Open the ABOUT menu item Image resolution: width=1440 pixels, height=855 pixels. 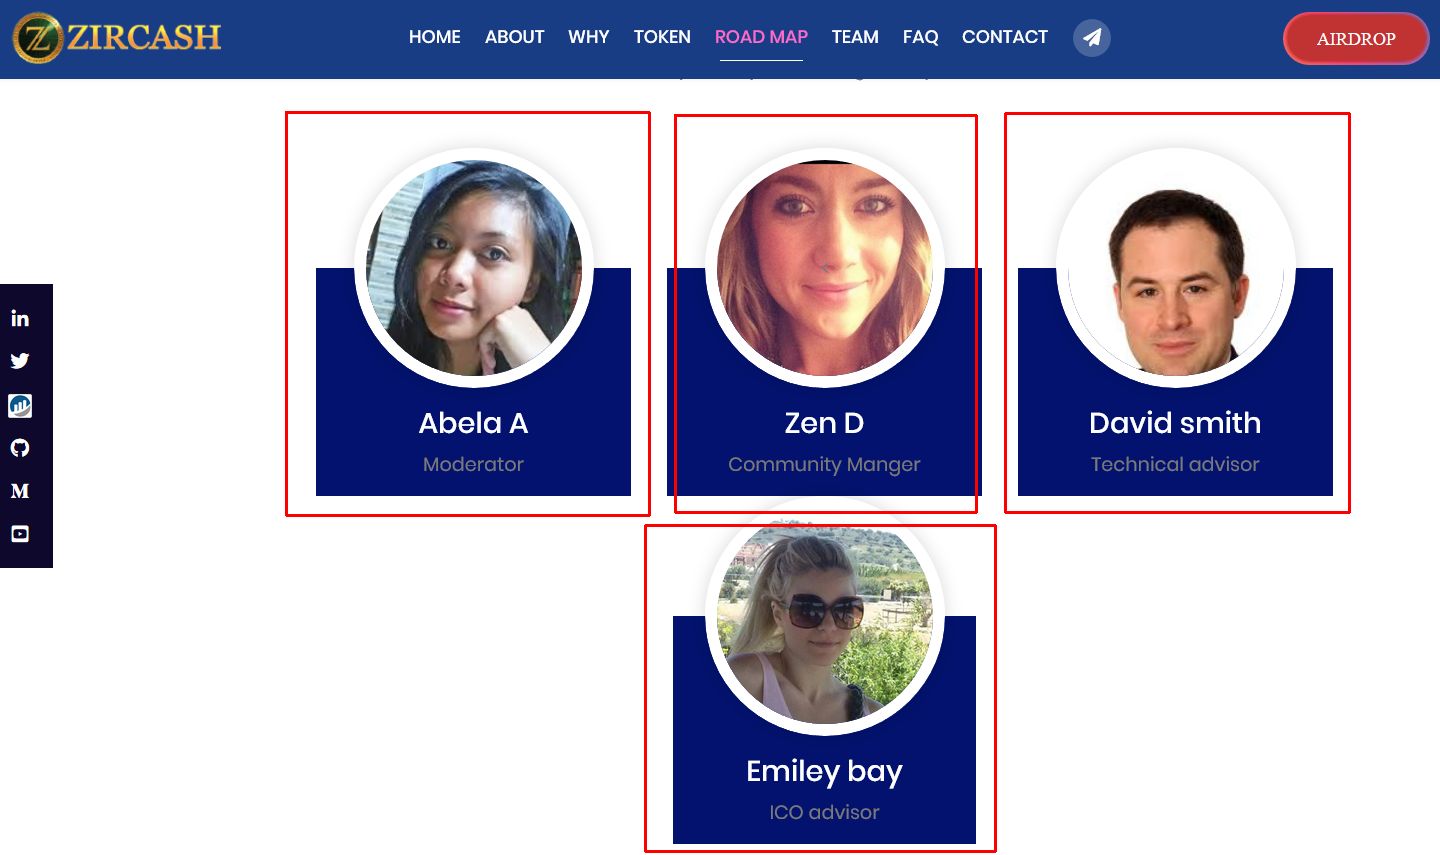[515, 37]
